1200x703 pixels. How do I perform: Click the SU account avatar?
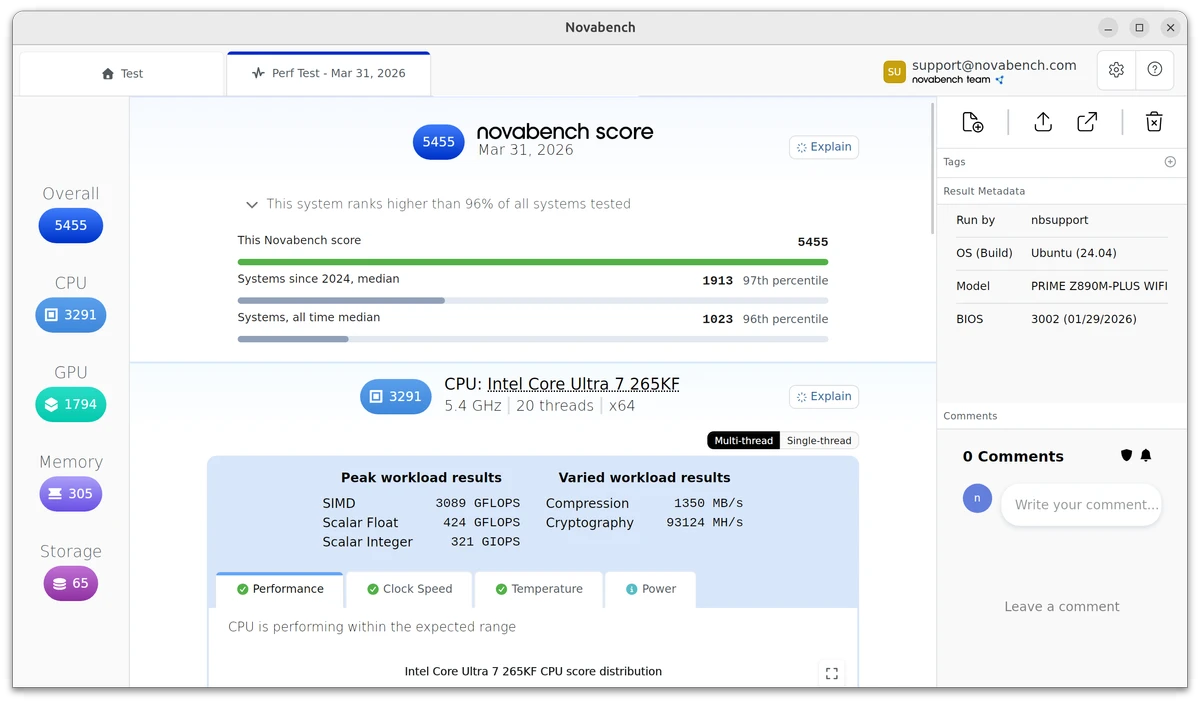[x=894, y=72]
